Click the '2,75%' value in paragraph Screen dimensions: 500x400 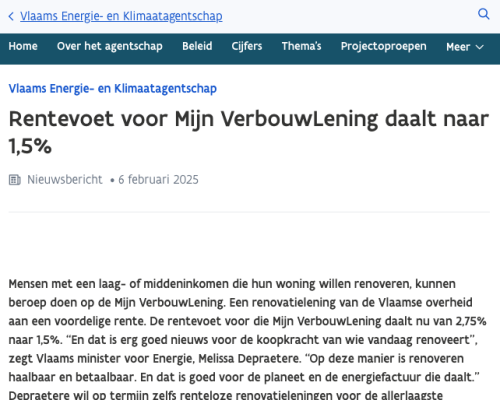pyautogui.click(x=471, y=321)
